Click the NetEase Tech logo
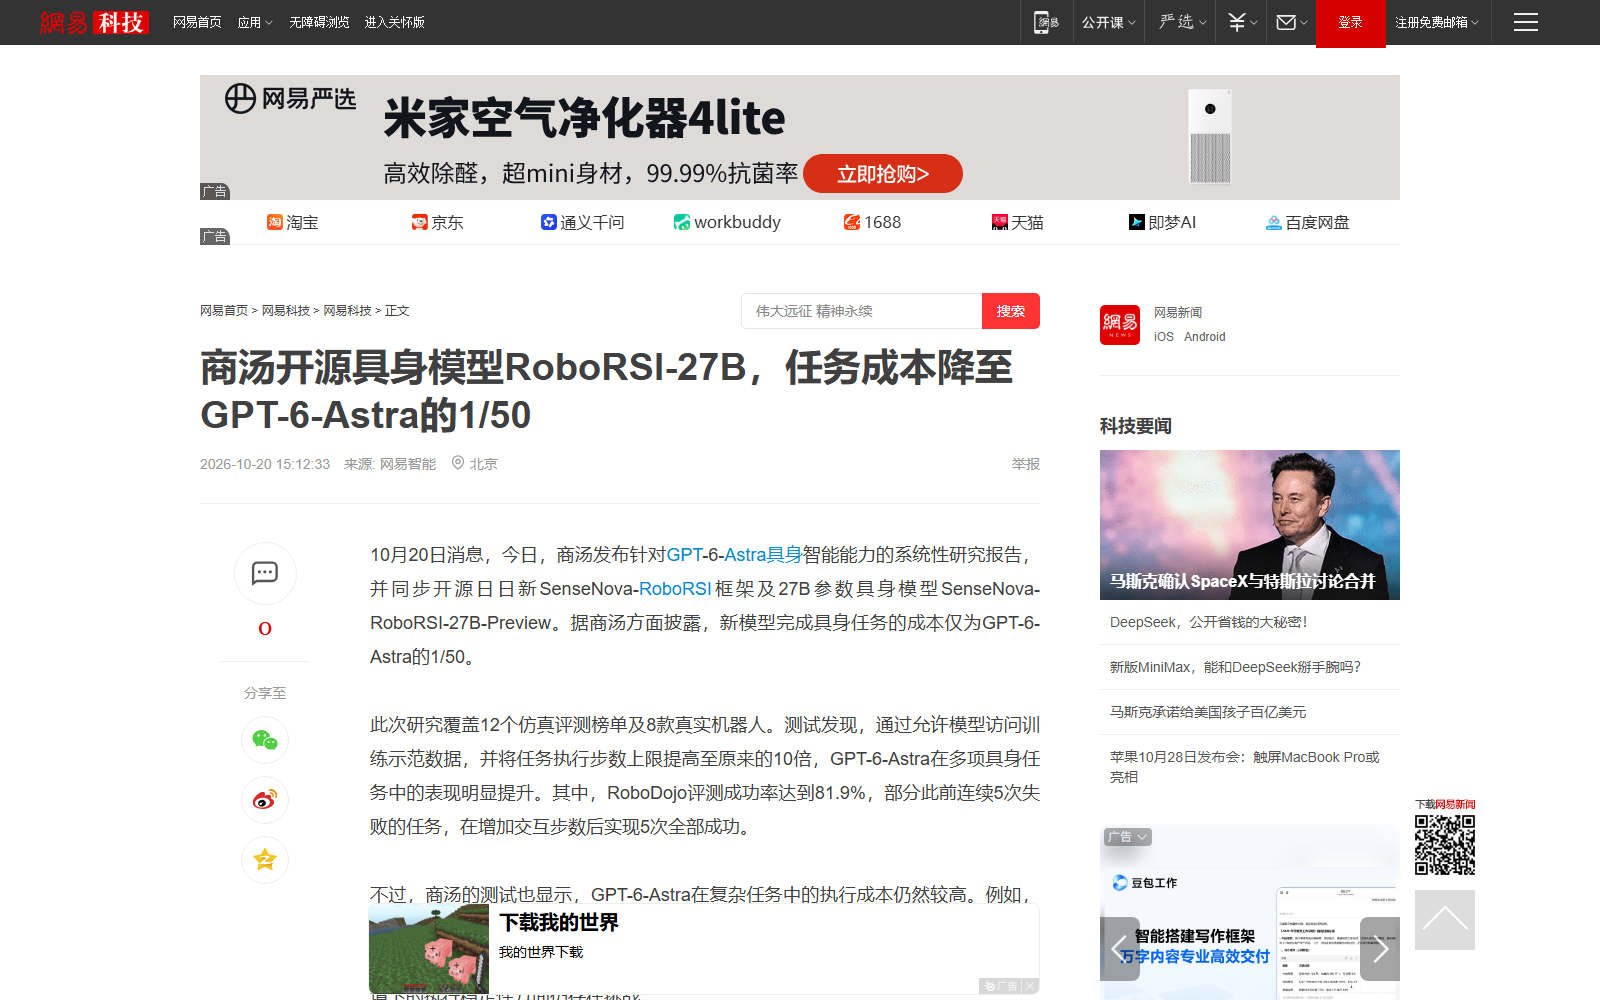 pyautogui.click(x=94, y=22)
